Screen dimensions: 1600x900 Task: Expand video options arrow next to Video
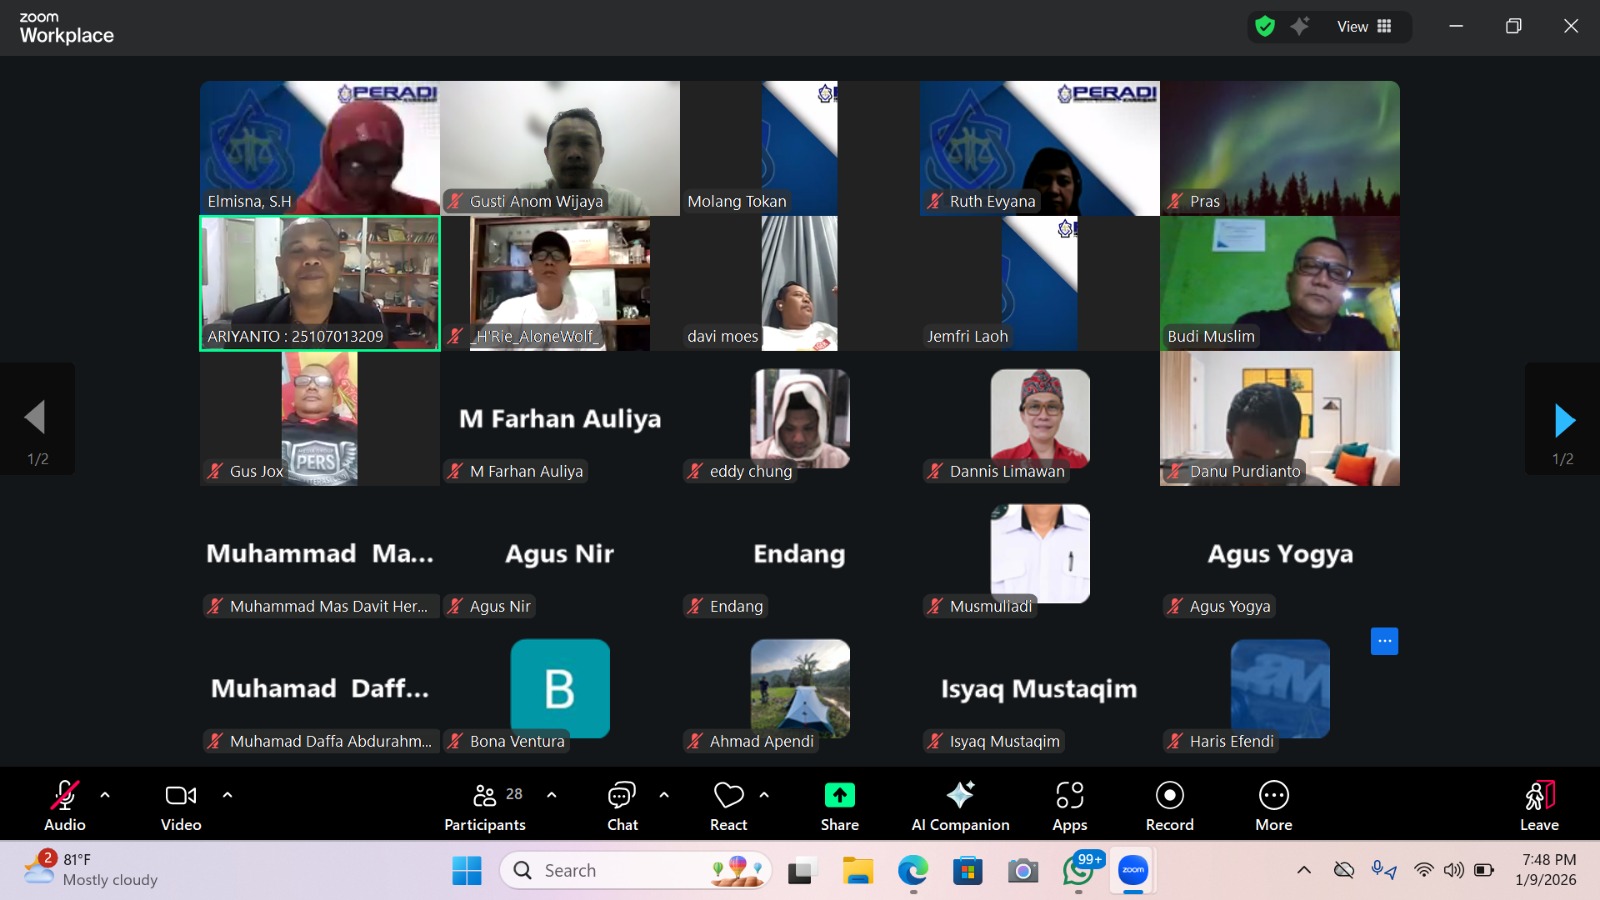pos(227,795)
